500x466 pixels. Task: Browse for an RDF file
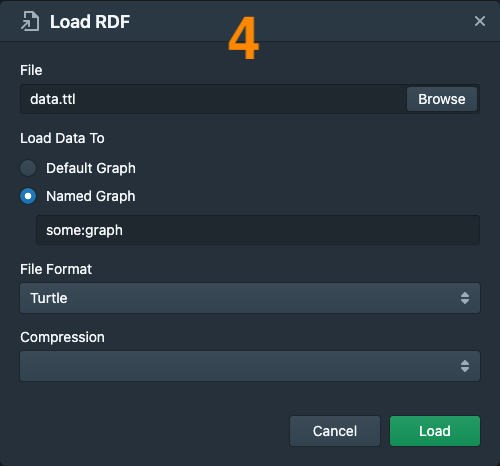point(442,99)
